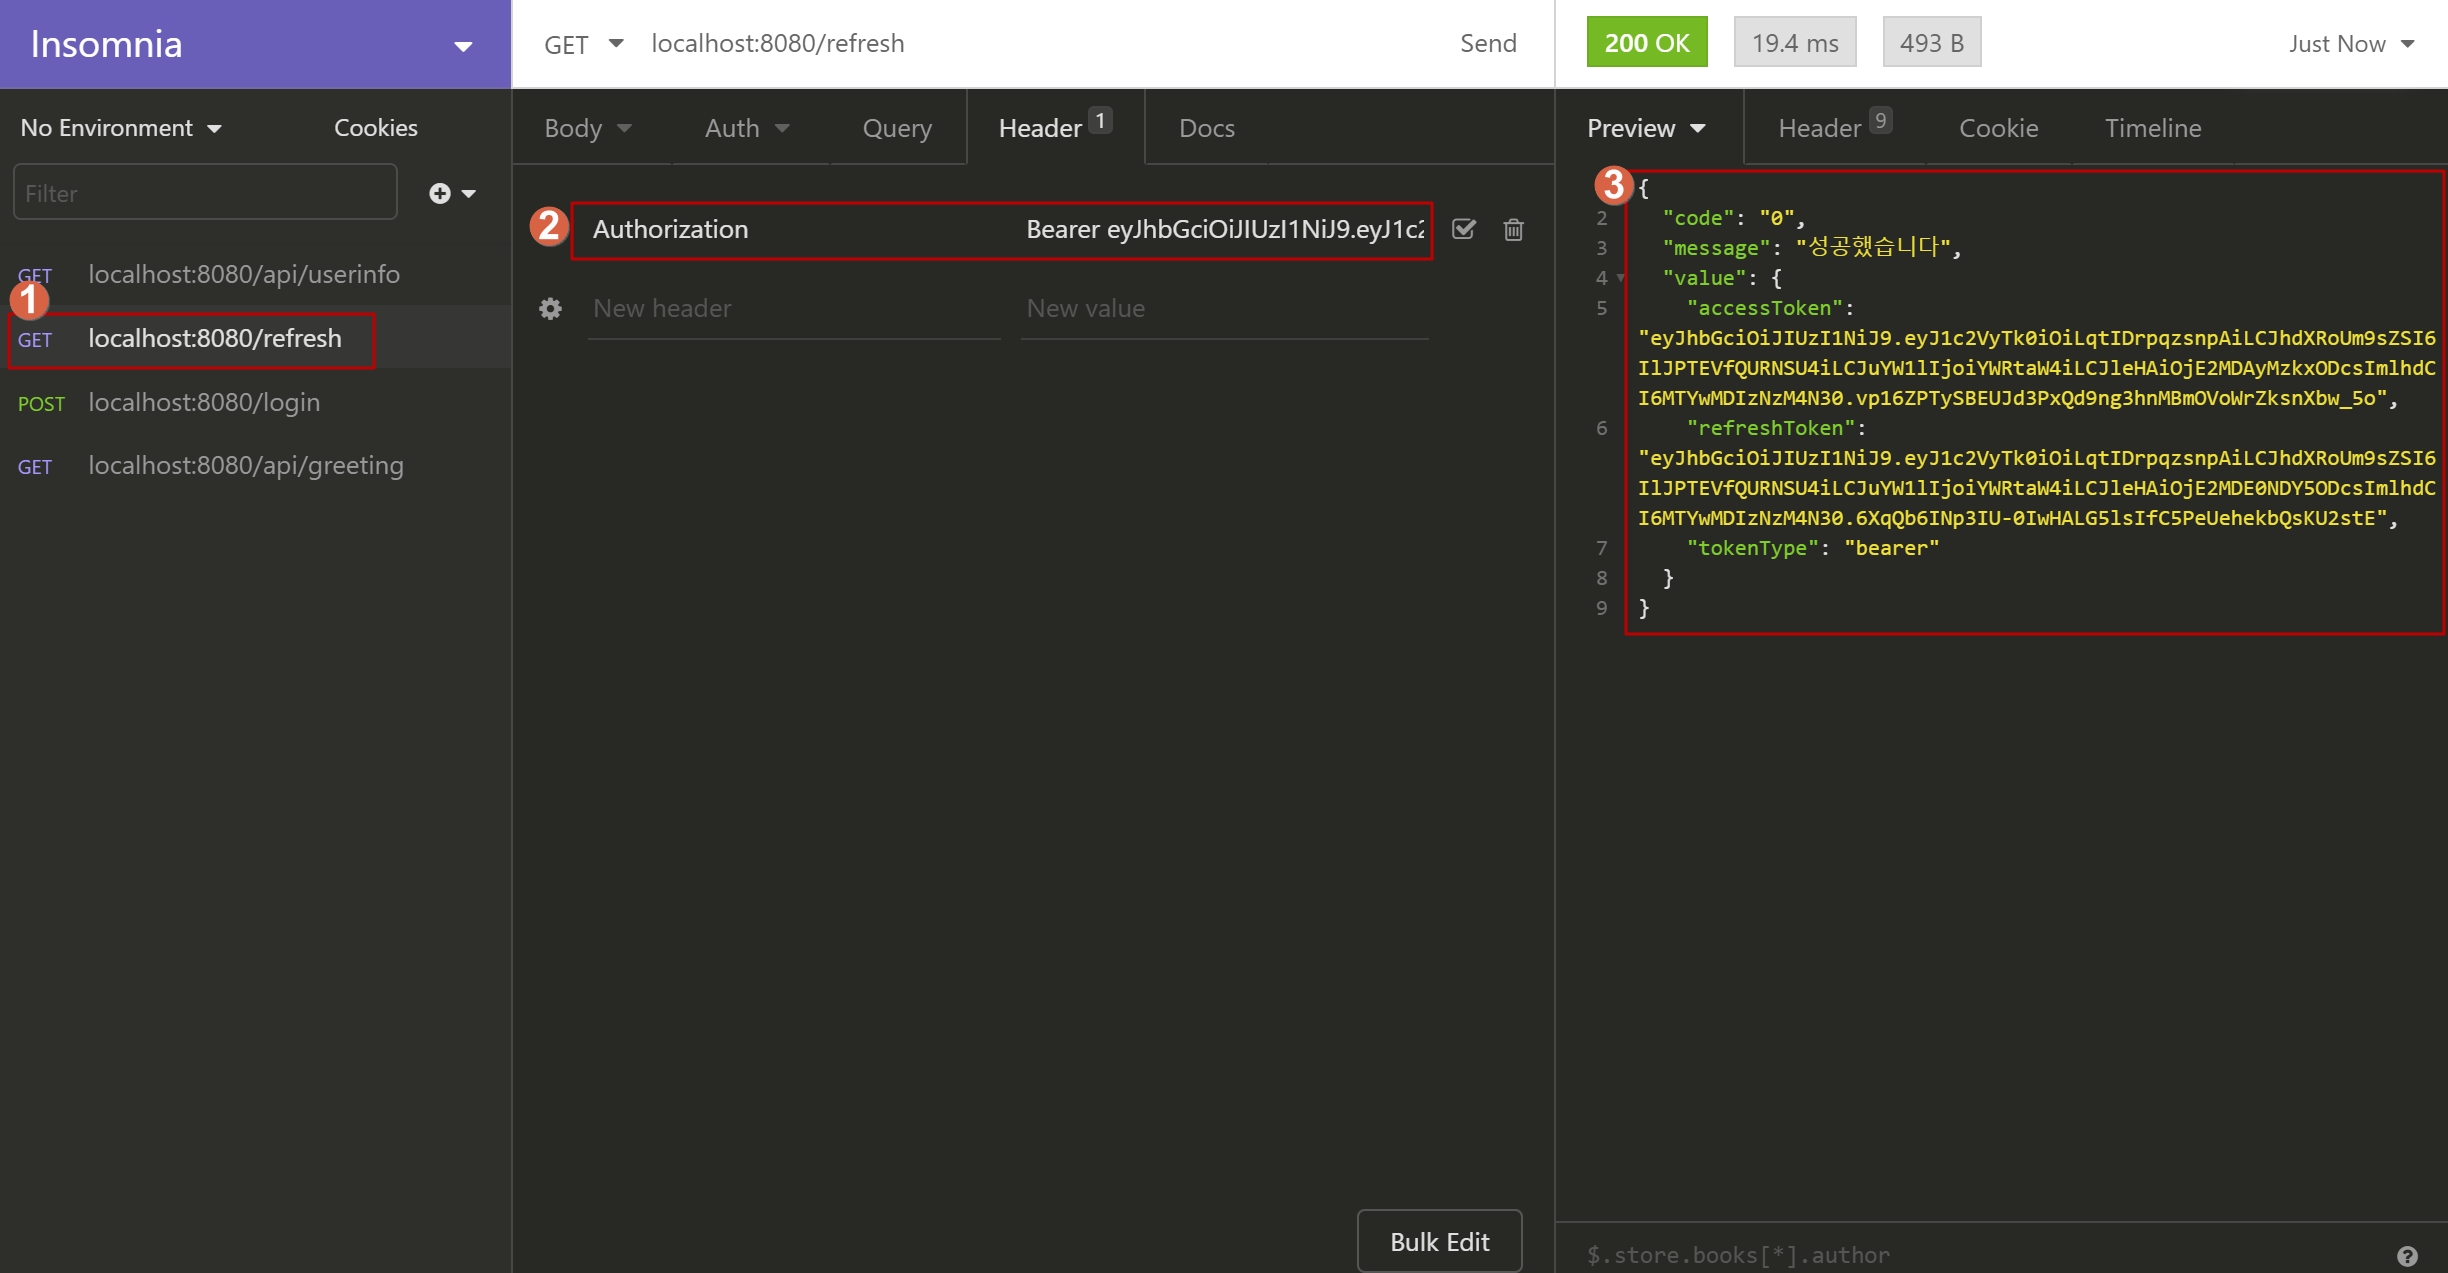Screen dimensions: 2448x1273
Task: Open the header options gear icon
Action: 550,308
